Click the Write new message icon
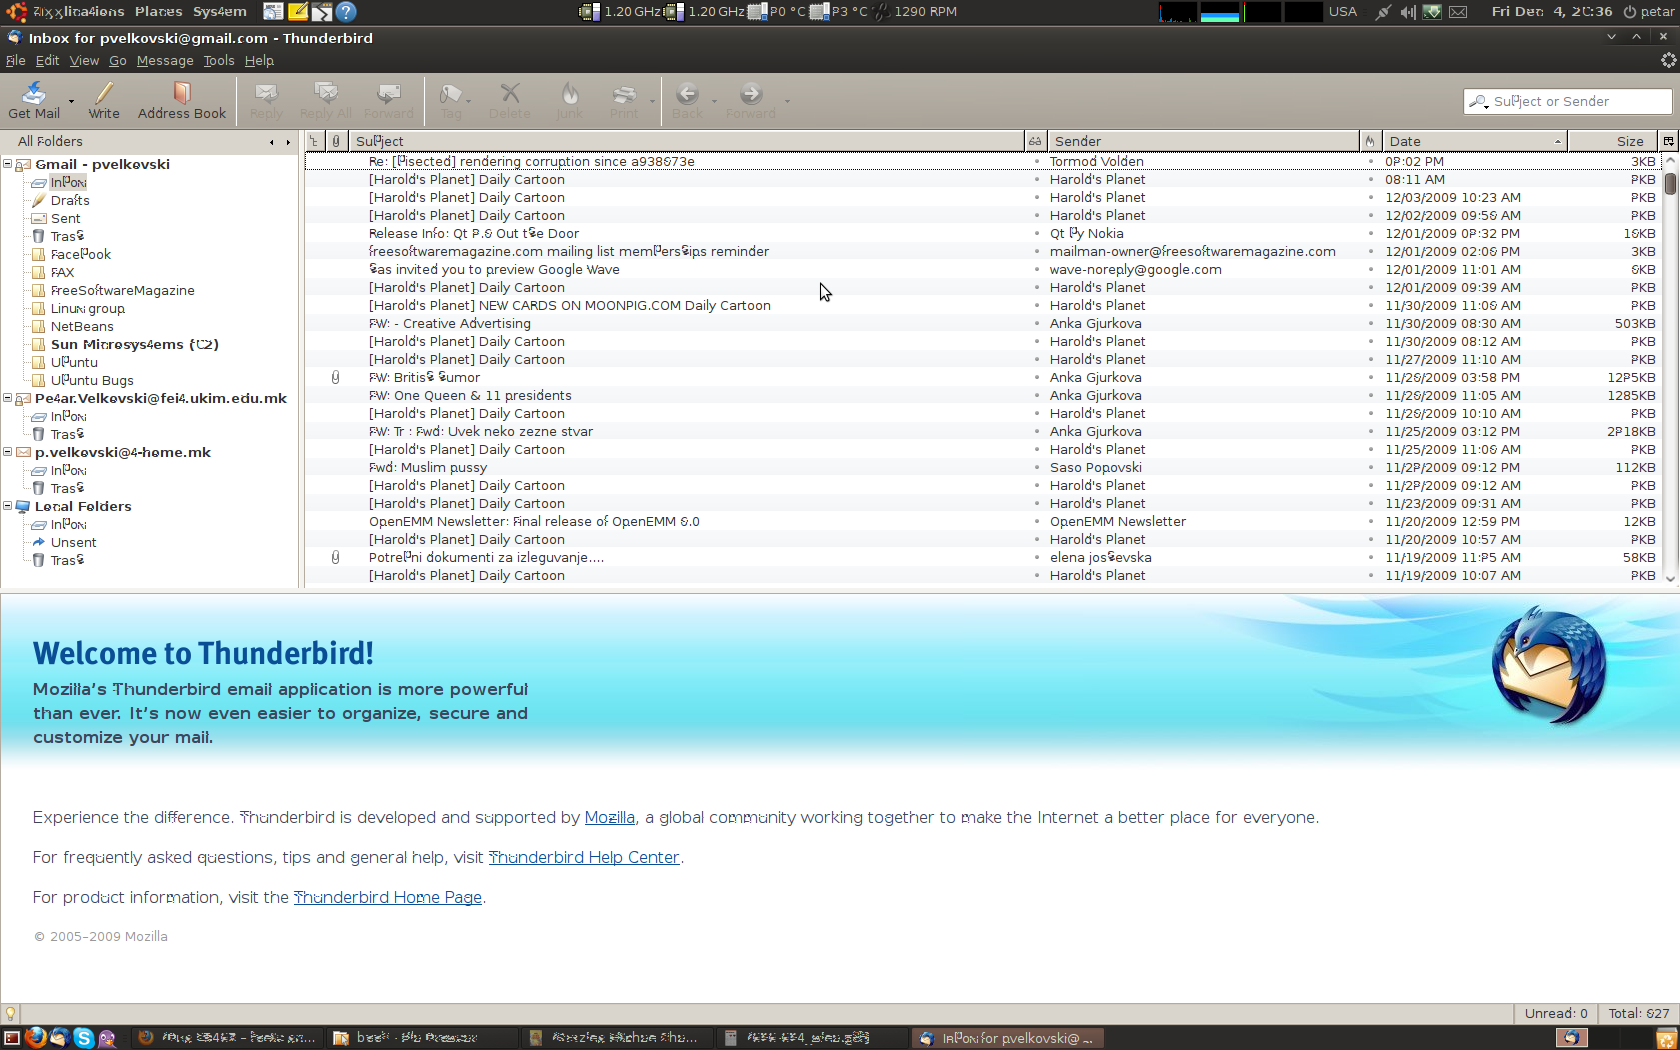Viewport: 1680px width, 1050px height. pos(103,100)
